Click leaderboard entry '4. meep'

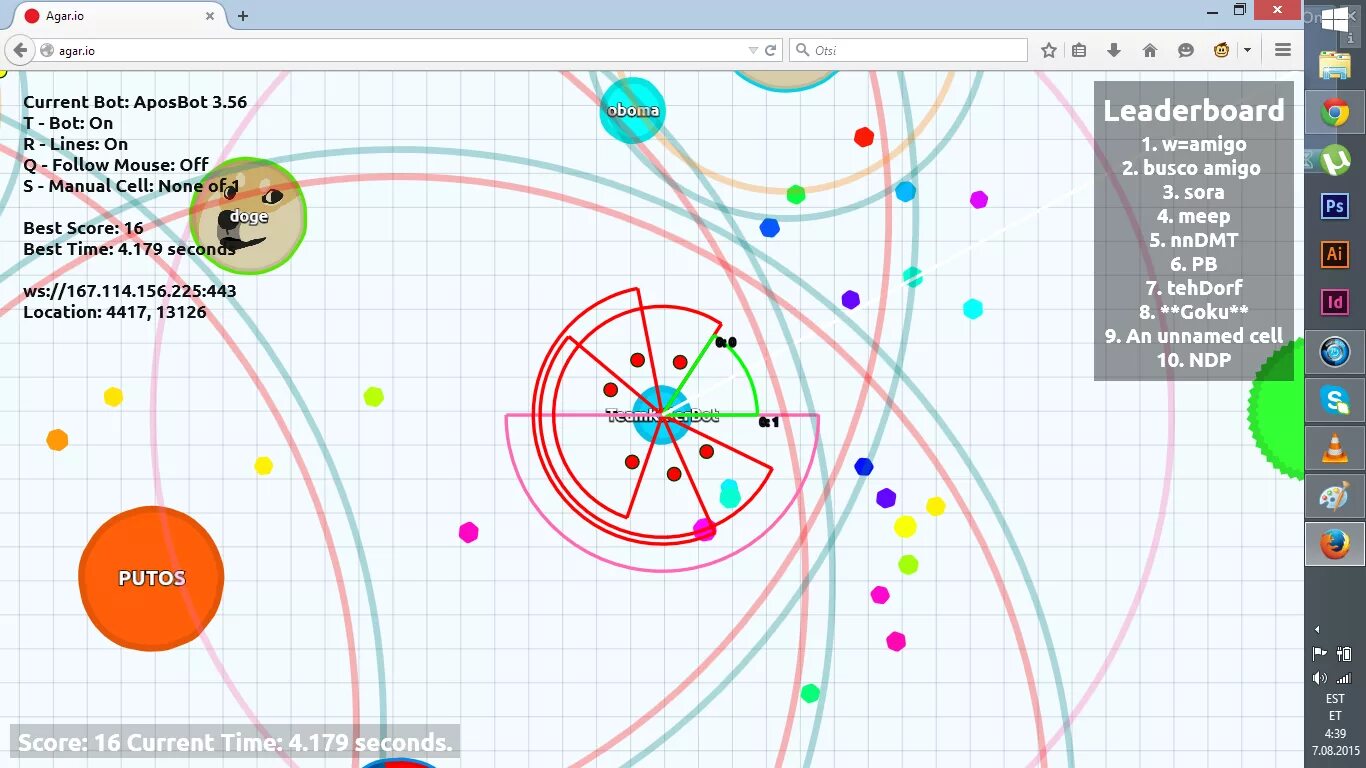pos(1193,216)
